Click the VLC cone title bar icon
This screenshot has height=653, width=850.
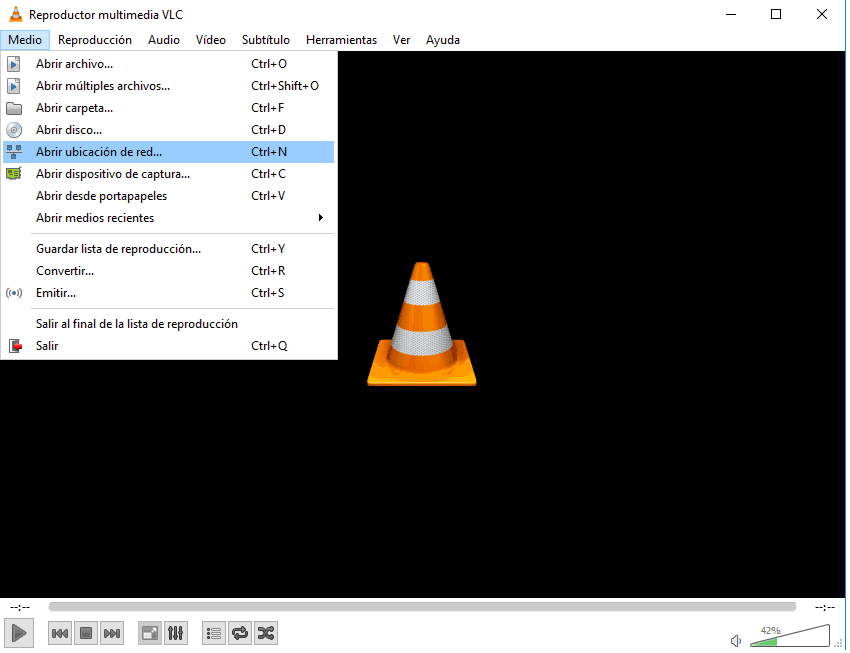[16, 15]
